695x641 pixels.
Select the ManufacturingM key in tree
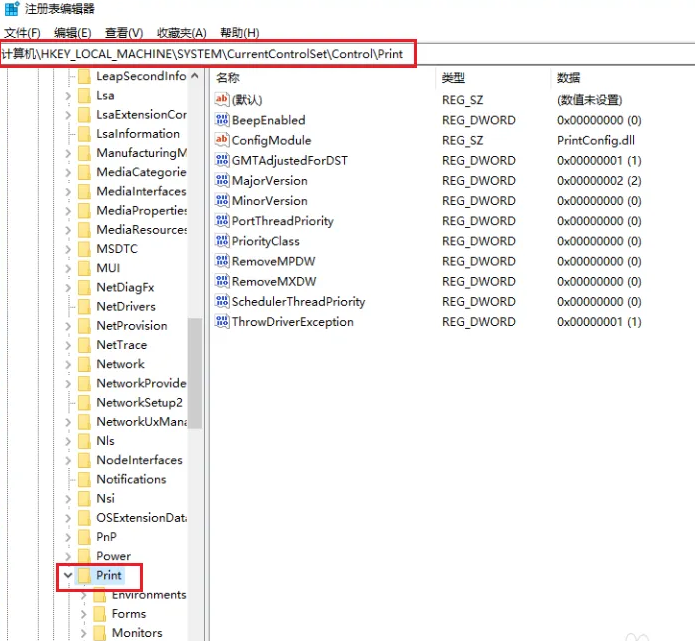click(x=141, y=152)
